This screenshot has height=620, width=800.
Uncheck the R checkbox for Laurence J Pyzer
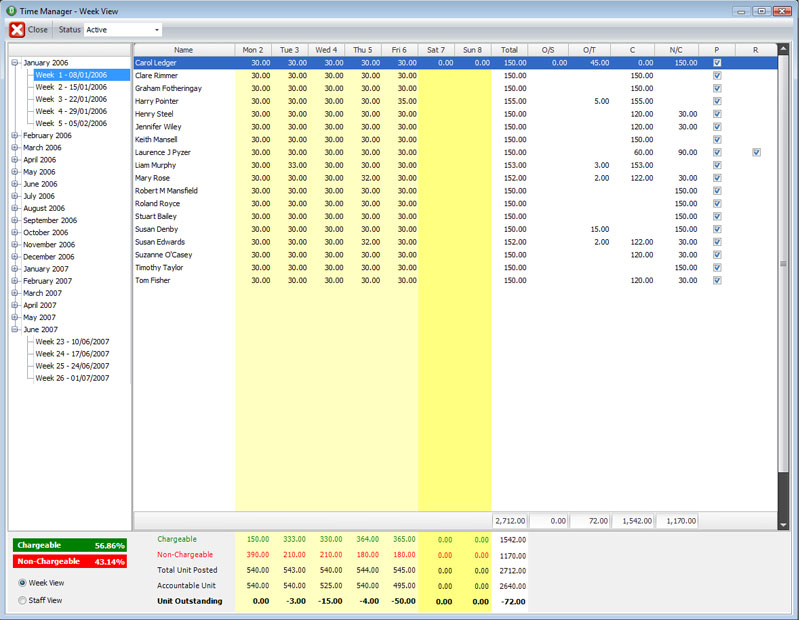(x=756, y=152)
